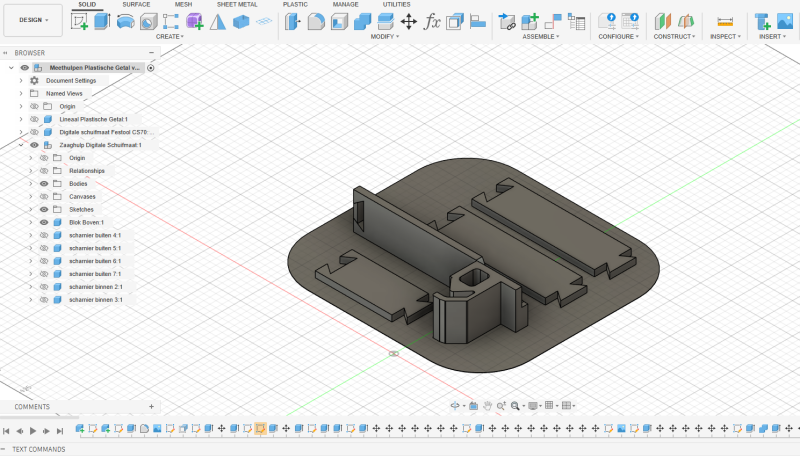Image resolution: width=800 pixels, height=457 pixels.
Task: Collapse the Zaaghulp Digitale Schuifmaat:1 node
Action: coord(21,145)
